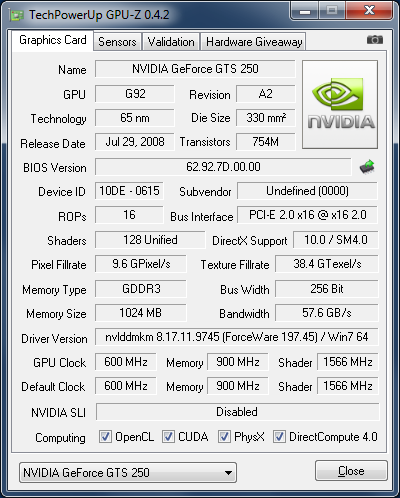Click the NVIDIA SLI Disabled field
Viewport: 400px width, 498px height.
(237, 412)
